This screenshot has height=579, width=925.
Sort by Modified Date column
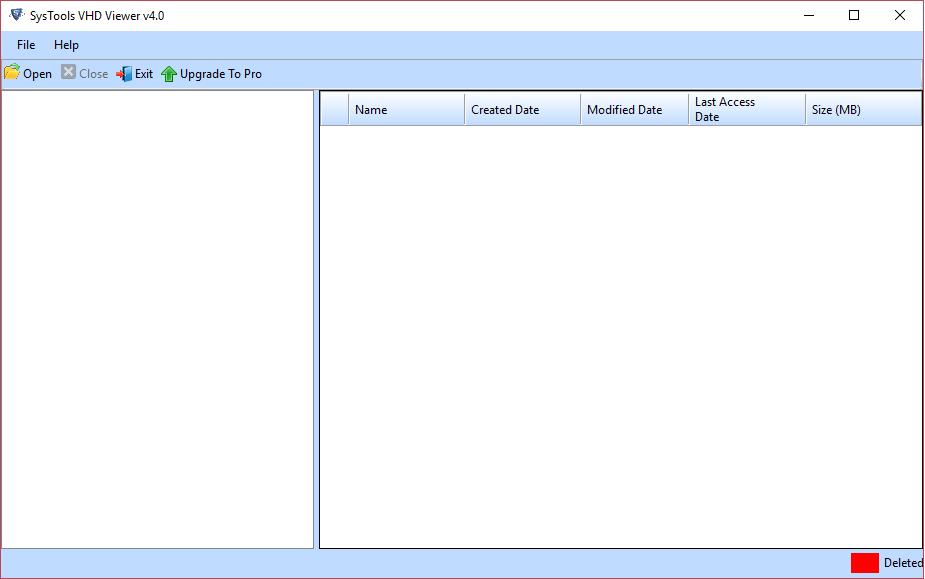tap(635, 109)
